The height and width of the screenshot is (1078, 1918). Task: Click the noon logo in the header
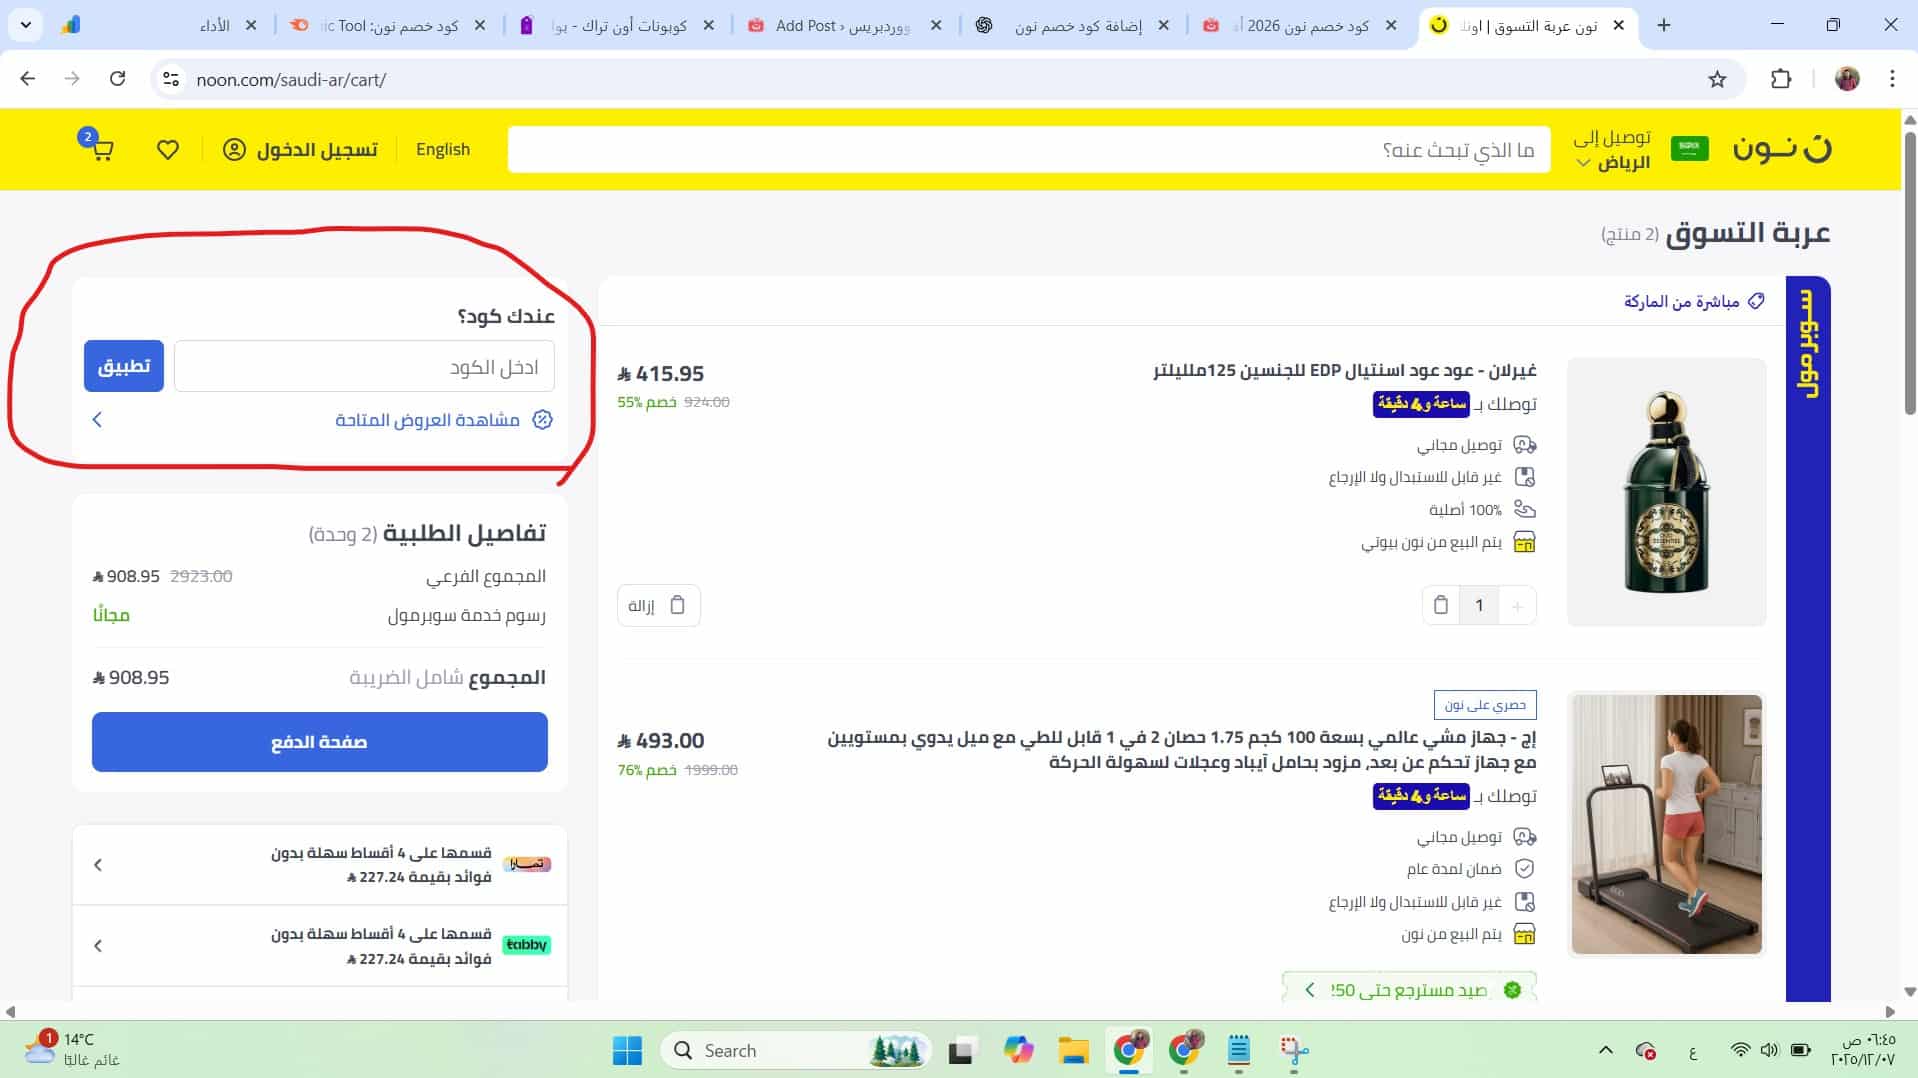(1783, 149)
